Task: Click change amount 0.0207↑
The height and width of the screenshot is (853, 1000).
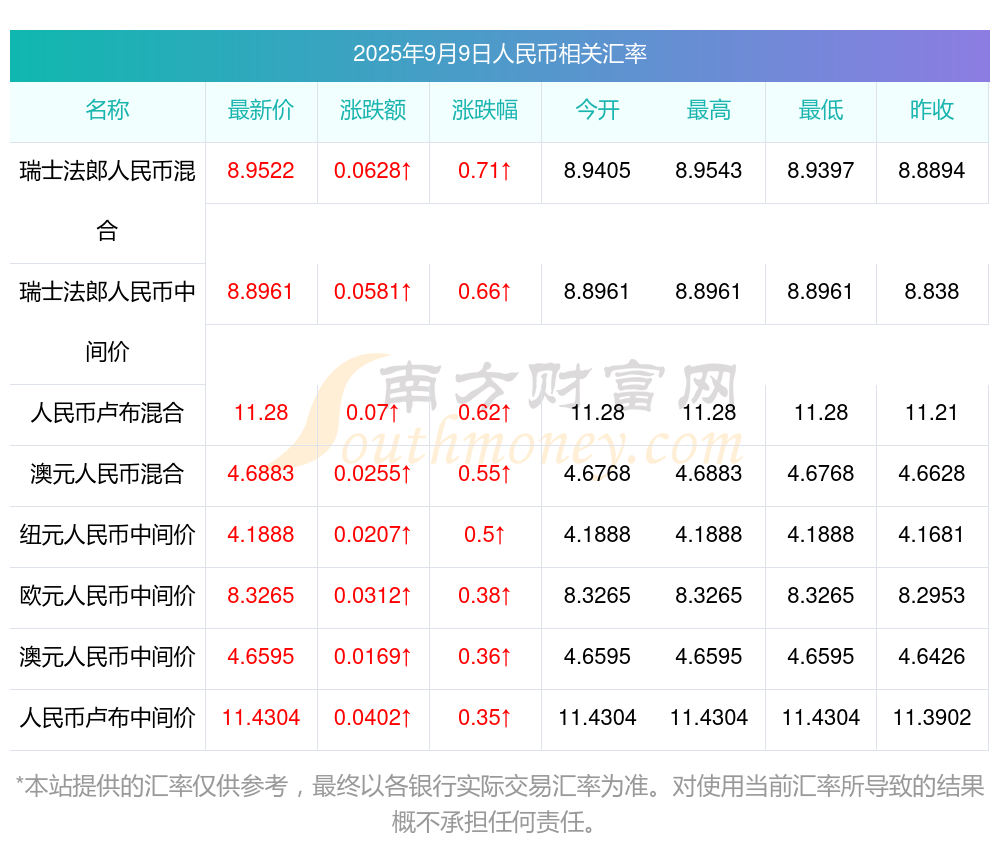Action: (373, 535)
